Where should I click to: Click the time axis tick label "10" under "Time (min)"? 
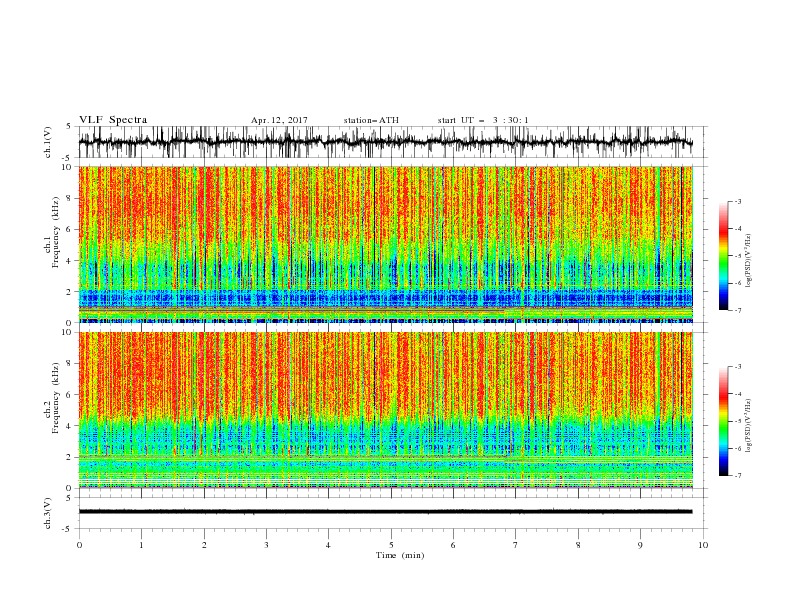(703, 545)
